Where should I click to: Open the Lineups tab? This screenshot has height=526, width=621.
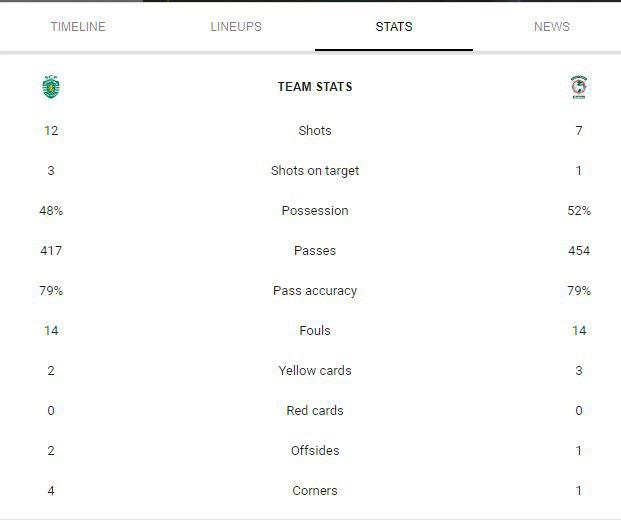[x=236, y=27]
